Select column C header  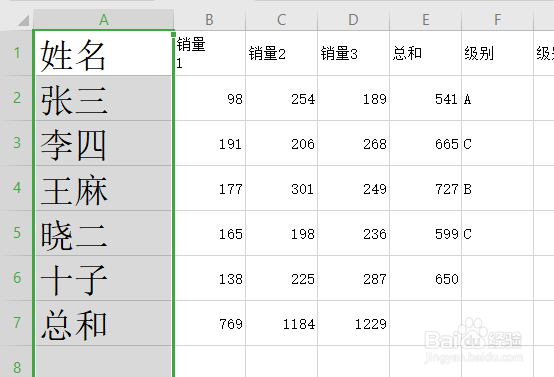(x=282, y=19)
